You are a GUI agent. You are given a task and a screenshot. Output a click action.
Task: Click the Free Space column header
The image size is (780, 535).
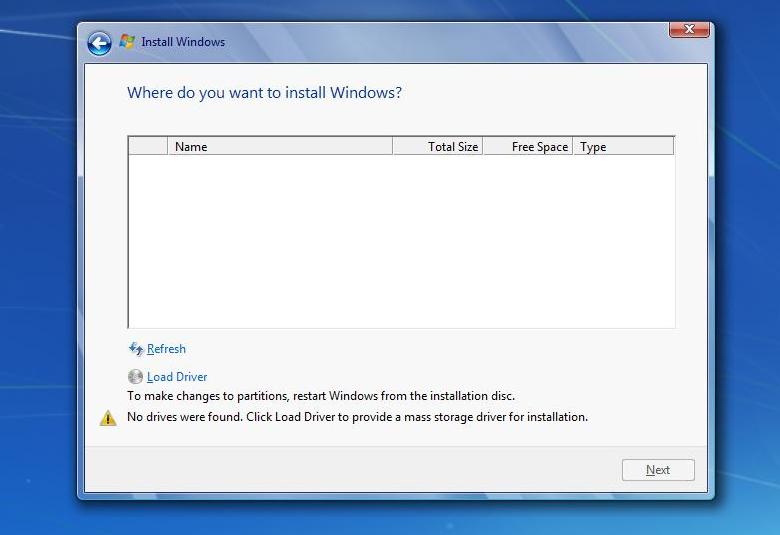pos(527,147)
